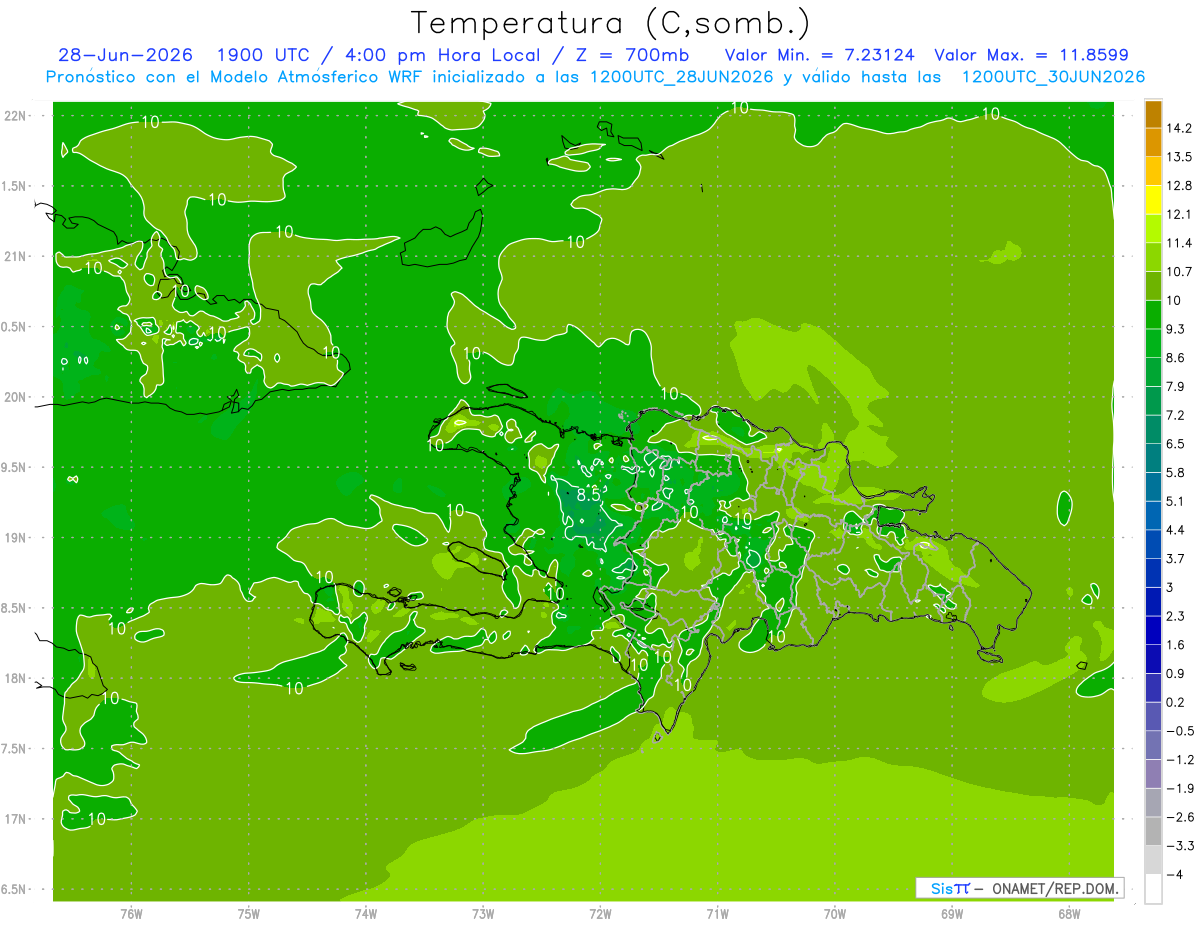Pick the yellow swatch between 12.1 and 12.8

point(1153,200)
